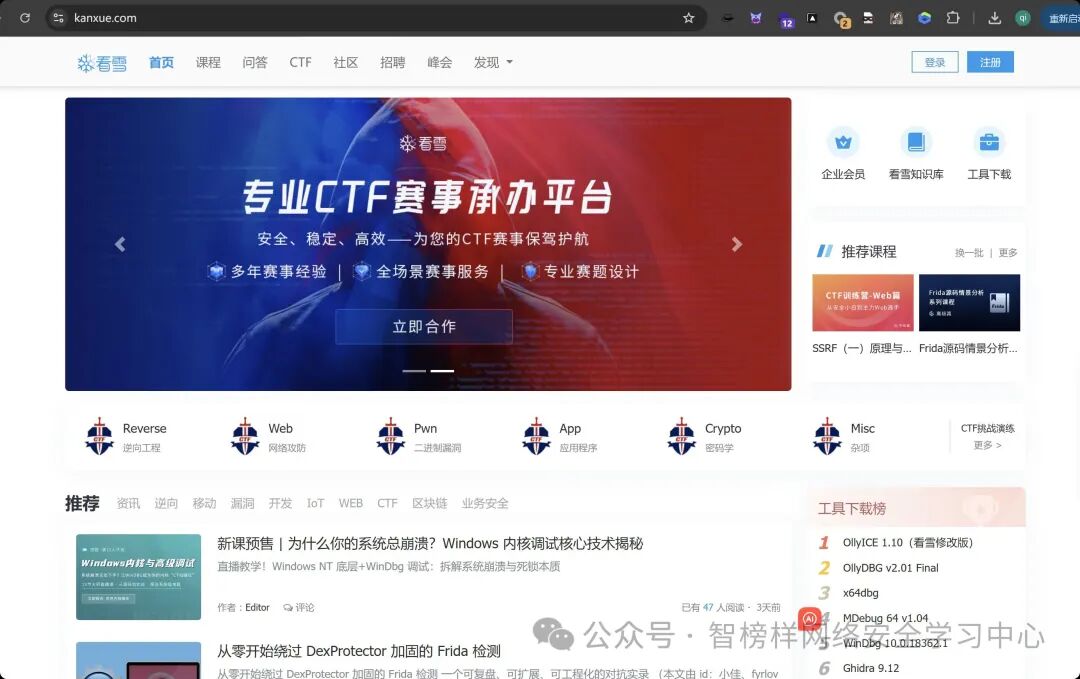Open the Crypto 密码学 CTF category icon
The image size is (1080, 679).
681,437
